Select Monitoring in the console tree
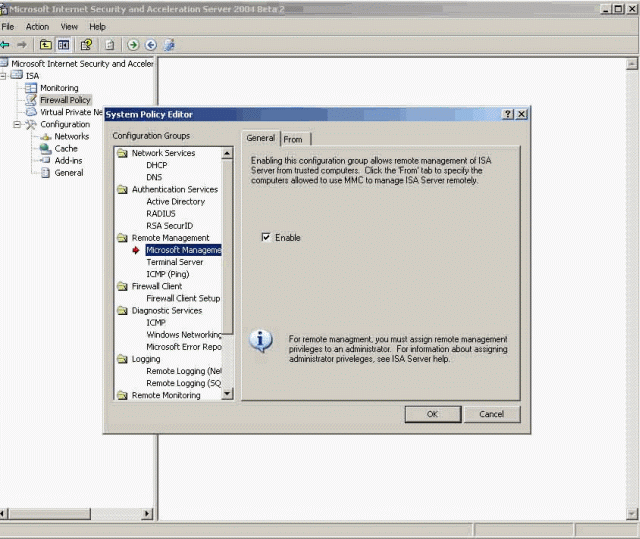 tap(58, 88)
